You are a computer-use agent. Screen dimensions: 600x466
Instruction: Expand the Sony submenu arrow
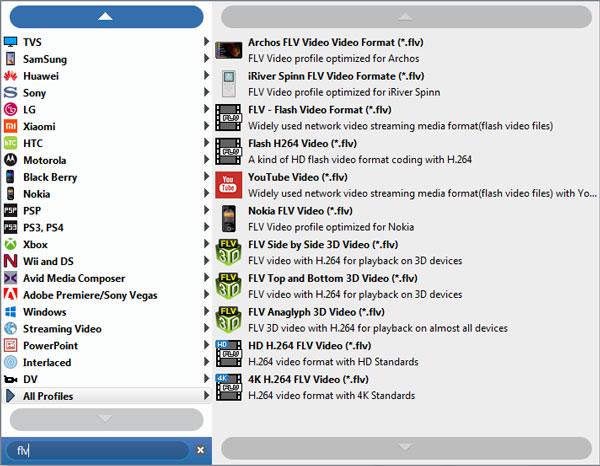click(206, 92)
